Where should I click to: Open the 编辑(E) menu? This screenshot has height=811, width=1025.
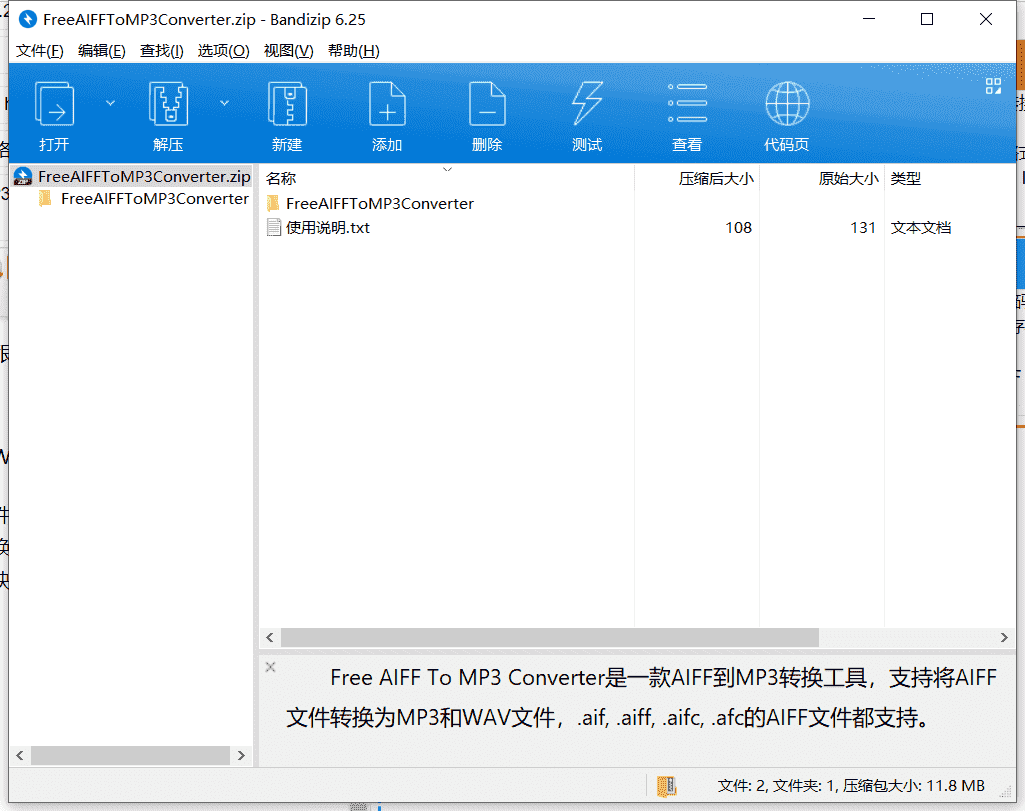pos(101,51)
